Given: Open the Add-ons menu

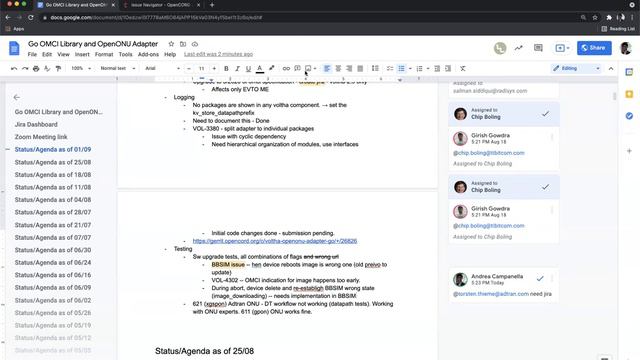Looking at the screenshot, I should pos(148,54).
